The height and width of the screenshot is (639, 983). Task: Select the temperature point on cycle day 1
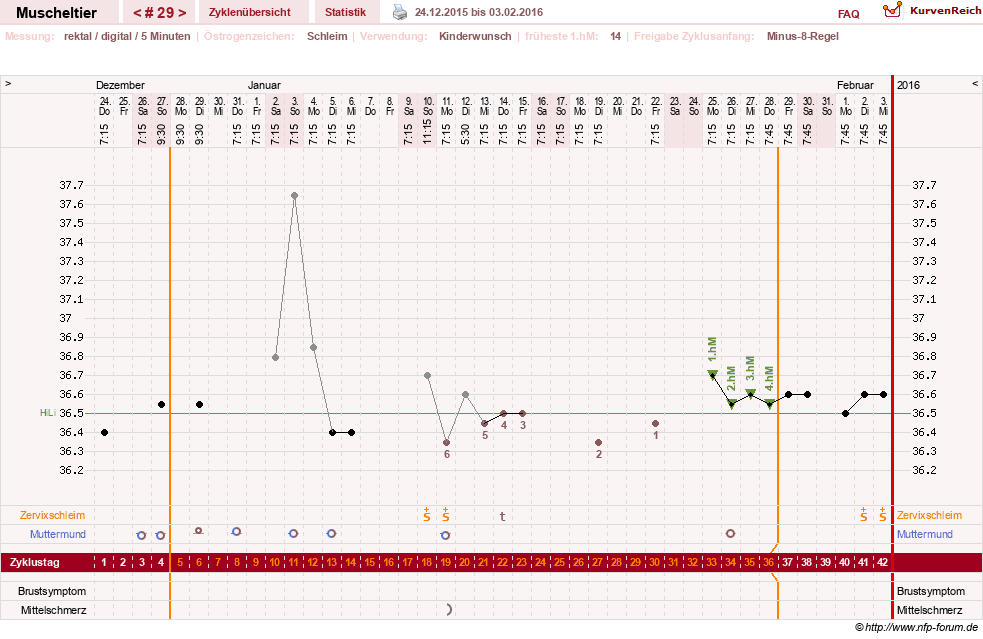(105, 433)
